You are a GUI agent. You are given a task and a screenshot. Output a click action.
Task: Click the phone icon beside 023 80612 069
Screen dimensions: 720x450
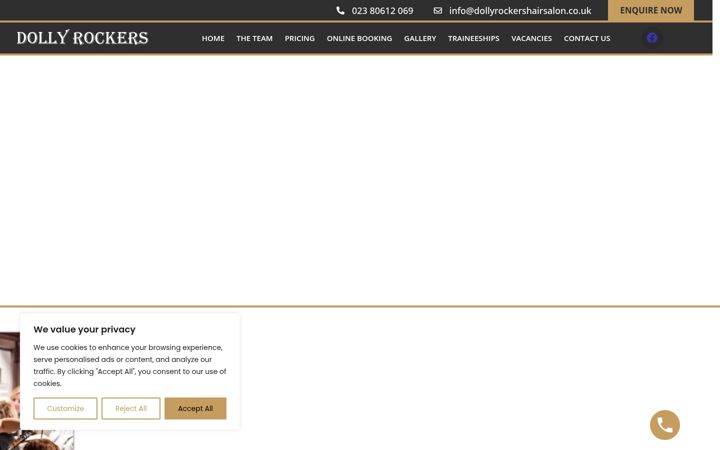(x=340, y=11)
